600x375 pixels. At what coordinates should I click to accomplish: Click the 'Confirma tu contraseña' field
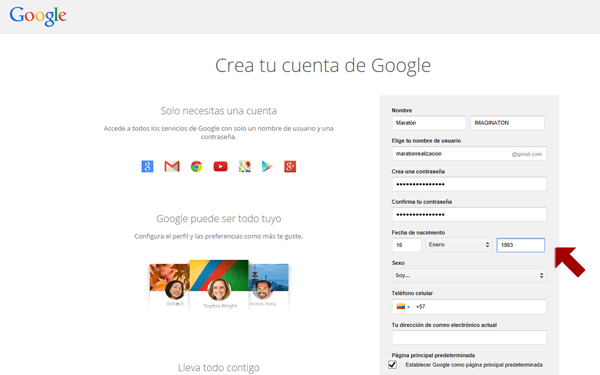(469, 214)
